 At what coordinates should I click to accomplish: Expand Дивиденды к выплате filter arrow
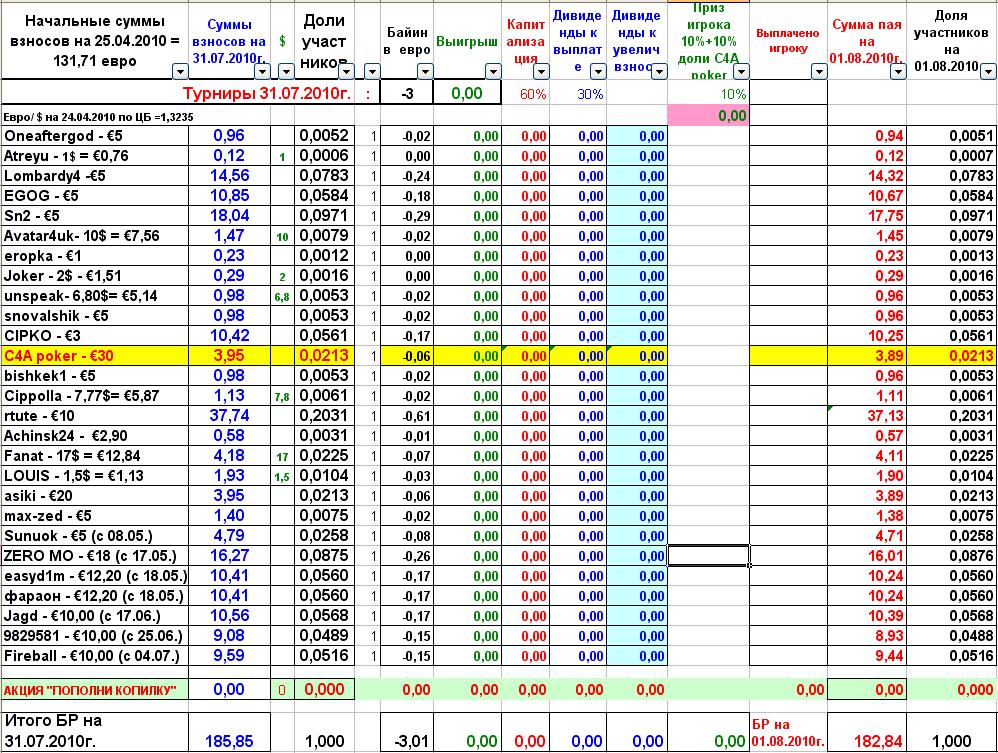click(x=598, y=71)
